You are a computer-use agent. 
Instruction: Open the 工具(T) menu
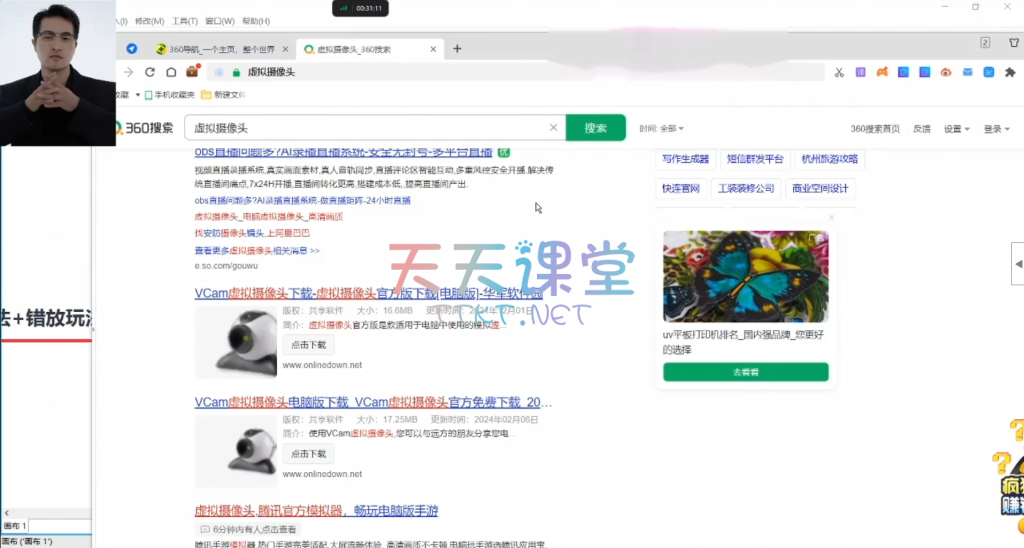pos(184,20)
